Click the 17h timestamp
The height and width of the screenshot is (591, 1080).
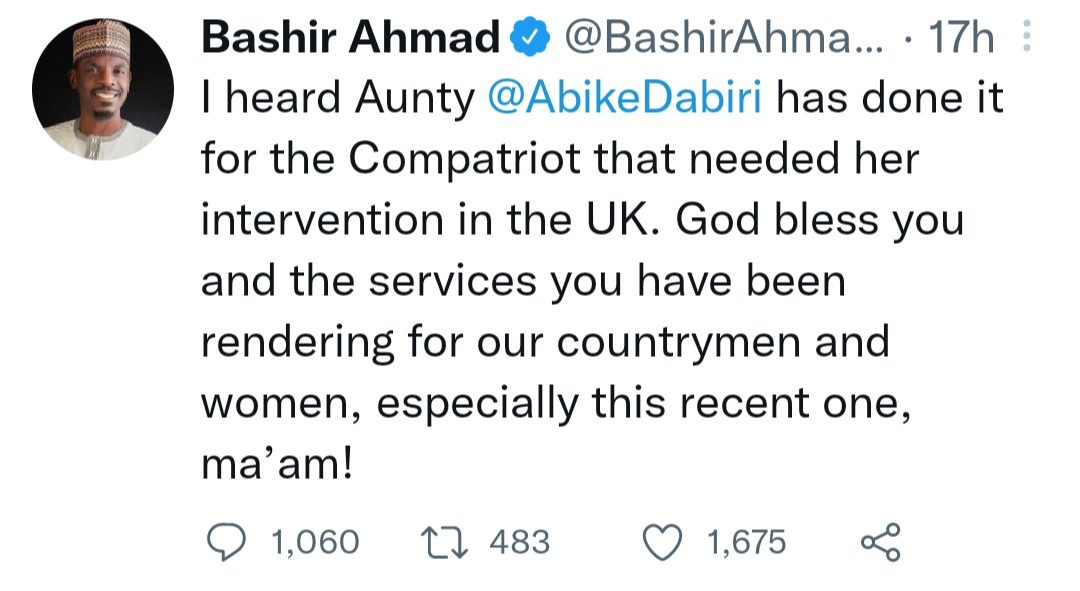(x=962, y=37)
